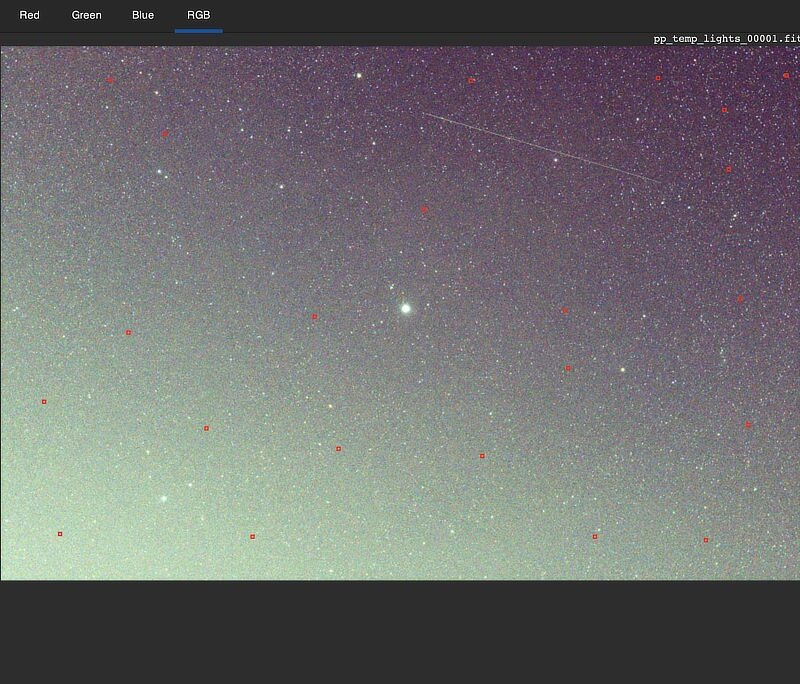This screenshot has height=684, width=800.
Task: Select the topmost red sample marker on the left side
Action: coord(110,80)
